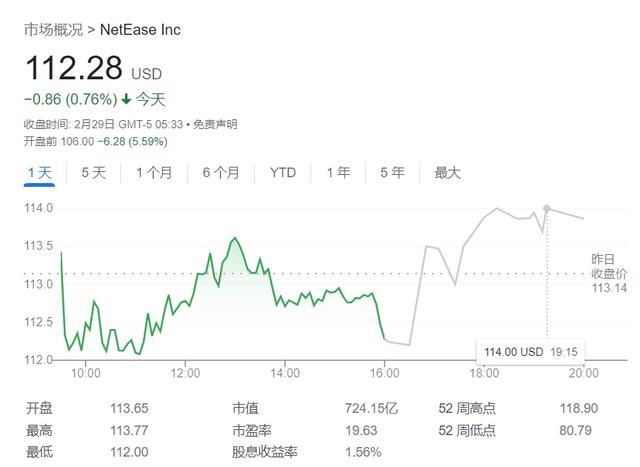Open the 5年 chart range
640x467 pixels.
[392, 173]
